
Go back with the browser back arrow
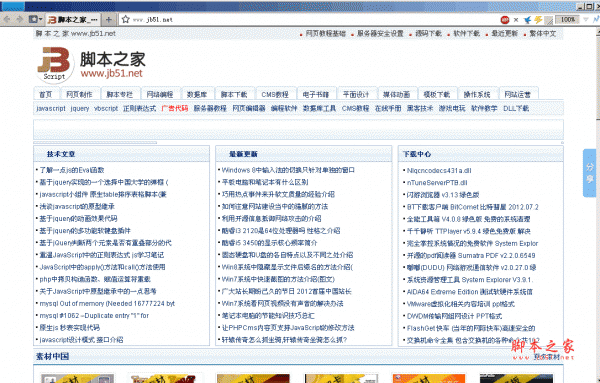7,19
